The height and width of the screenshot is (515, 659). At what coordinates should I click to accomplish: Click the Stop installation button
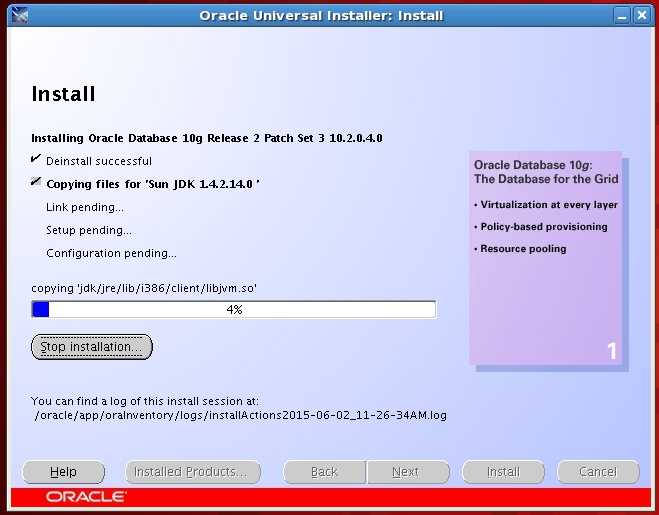coord(92,347)
